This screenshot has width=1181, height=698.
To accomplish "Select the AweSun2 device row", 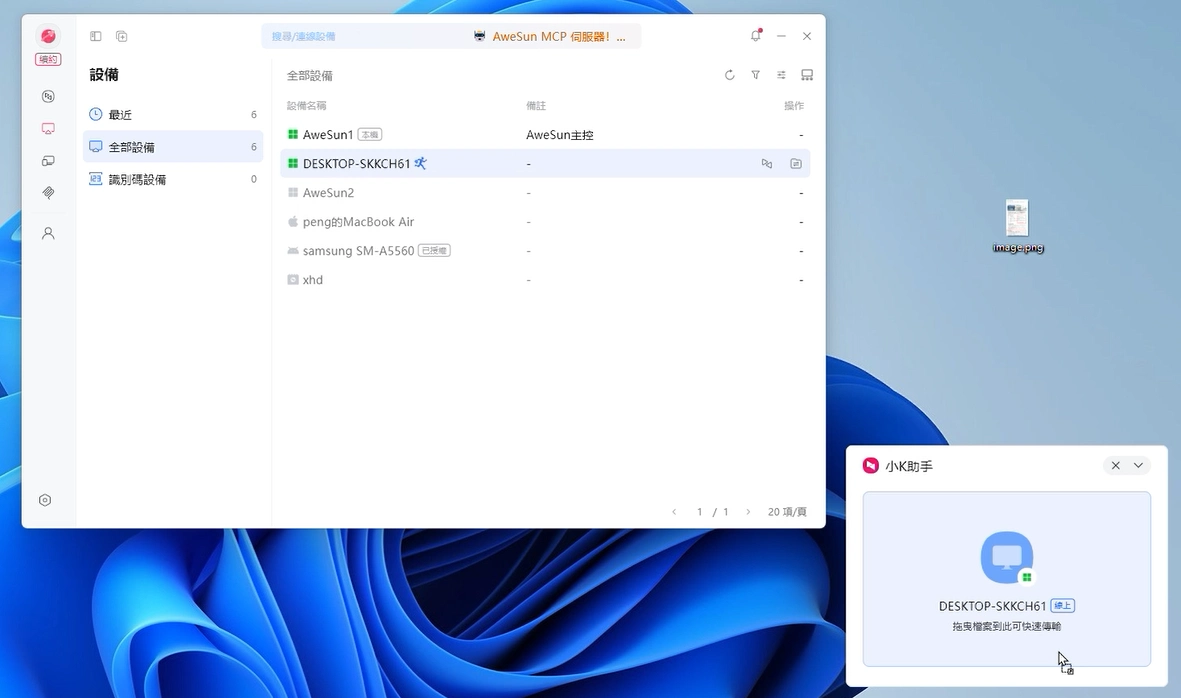I will pyautogui.click(x=545, y=193).
